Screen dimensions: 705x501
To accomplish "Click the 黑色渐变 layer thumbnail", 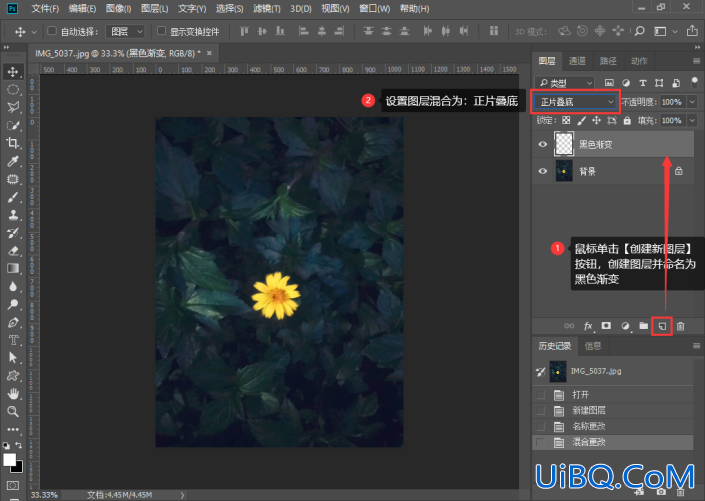I will coord(564,144).
